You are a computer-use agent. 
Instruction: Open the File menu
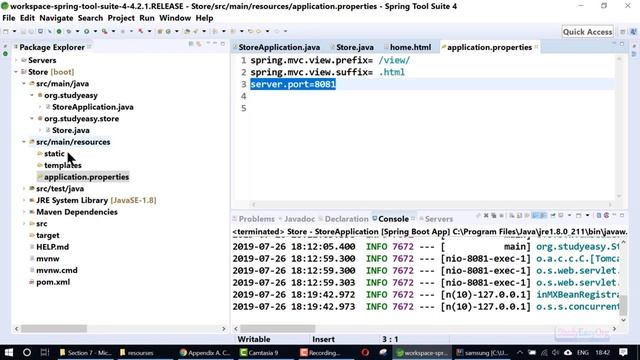9,18
